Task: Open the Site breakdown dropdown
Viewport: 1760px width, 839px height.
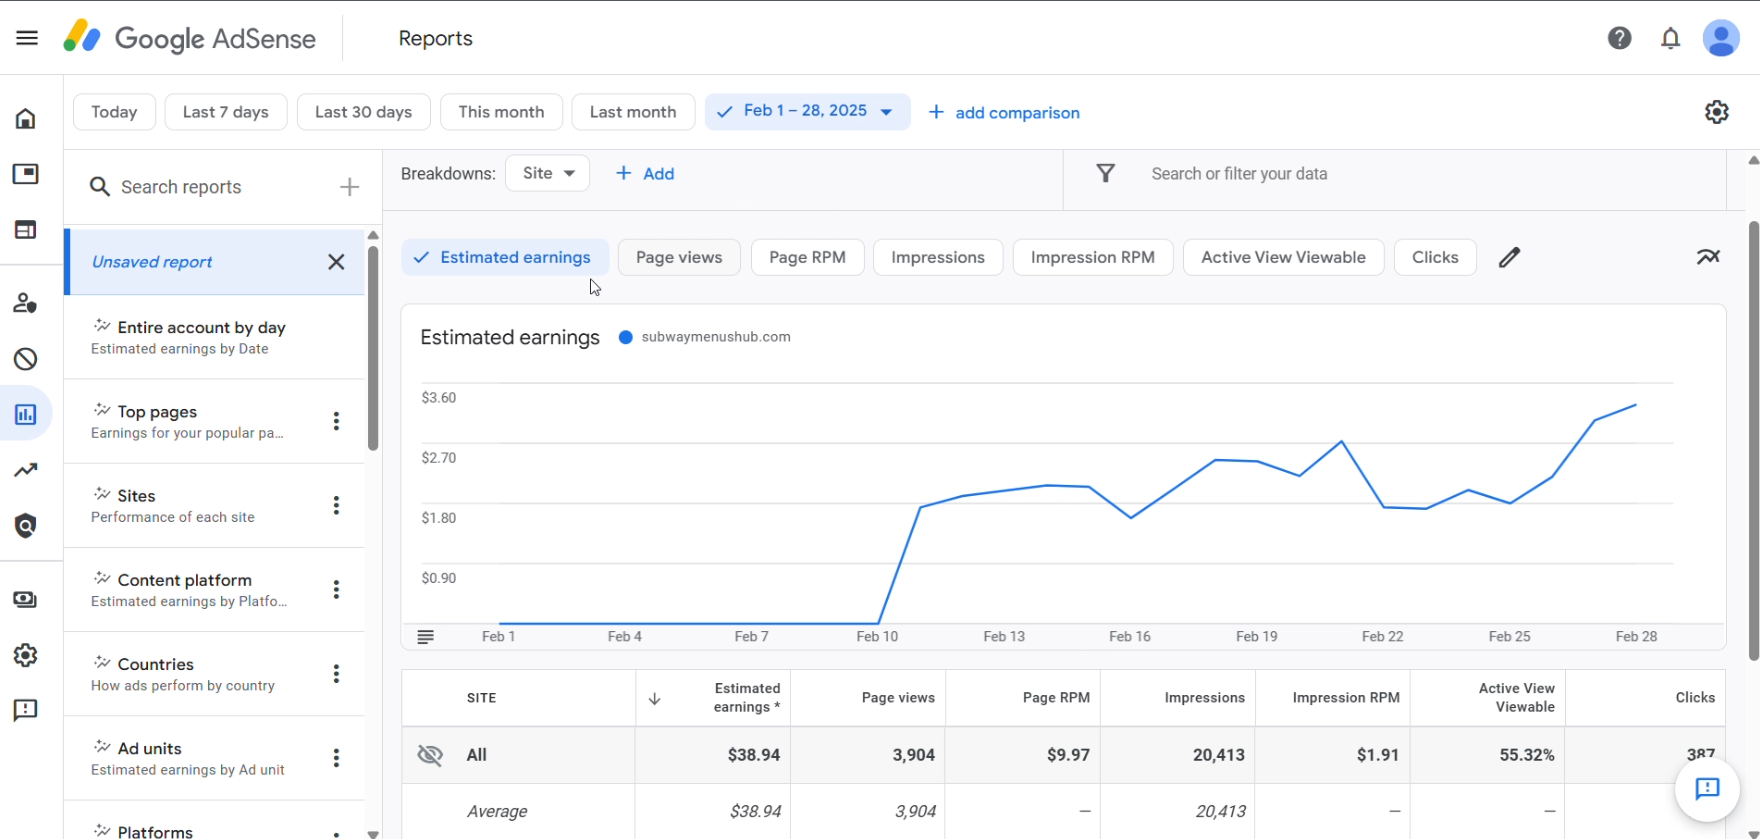Action: [547, 173]
